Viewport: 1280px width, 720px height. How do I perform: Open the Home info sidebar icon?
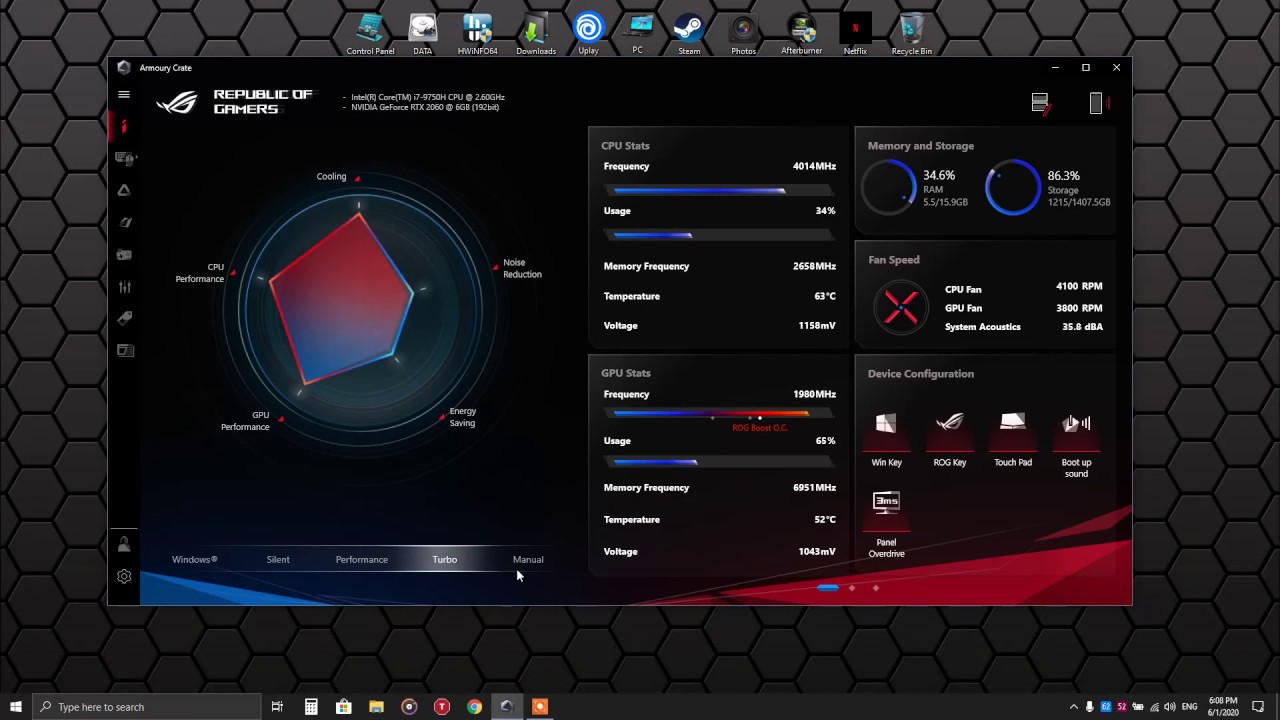pos(124,126)
